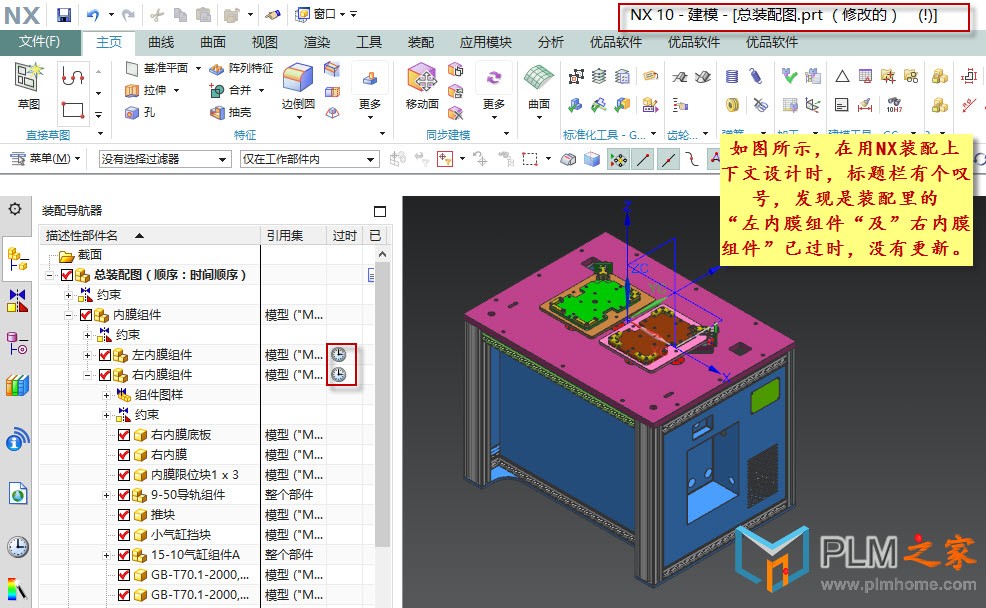This screenshot has width=986, height=608.
Task: Switch to the 分析 ribbon tab
Action: (x=550, y=42)
